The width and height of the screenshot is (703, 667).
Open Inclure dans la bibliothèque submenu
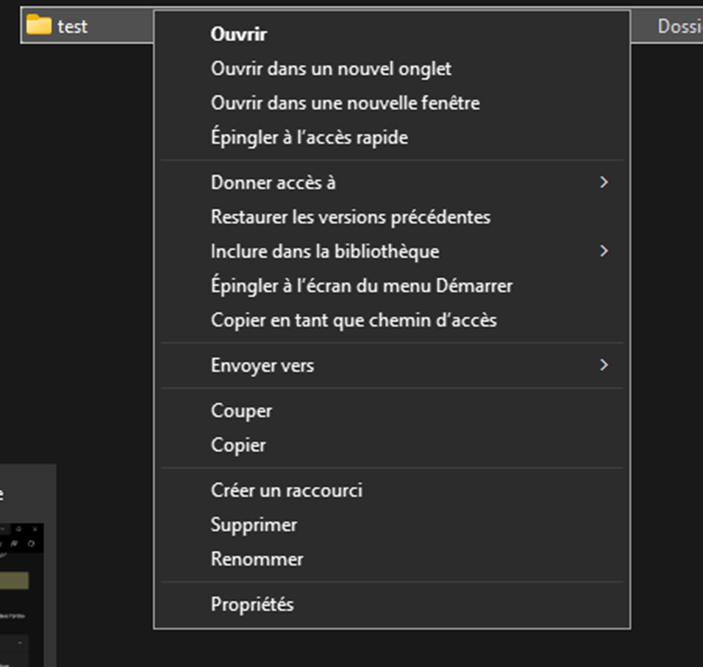(392, 251)
